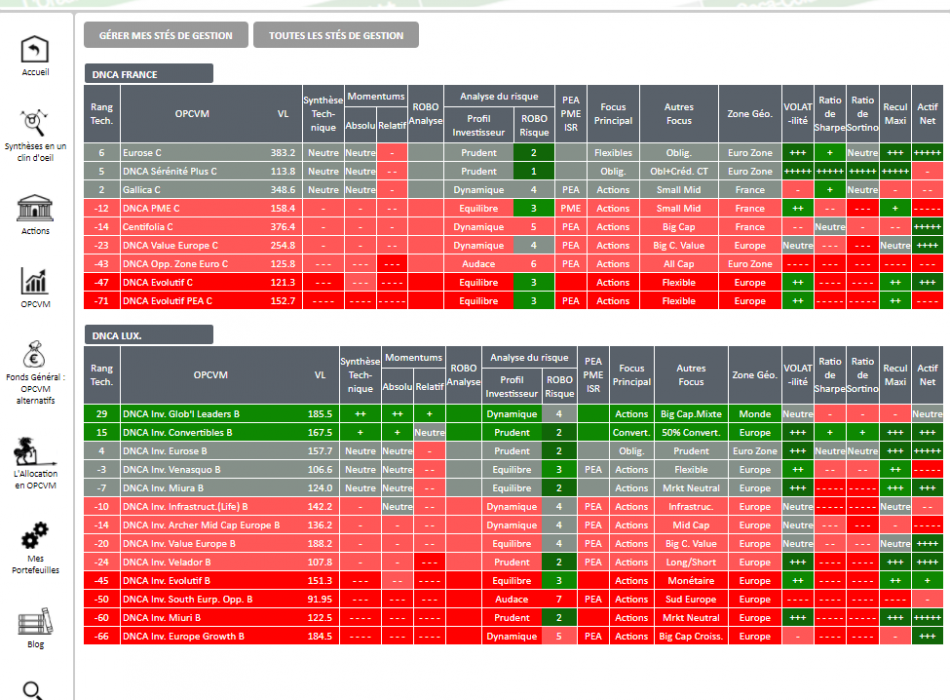Click Monétaire cell for DNCA Inv. Evolutif B
The width and height of the screenshot is (950, 700).
coord(691,581)
